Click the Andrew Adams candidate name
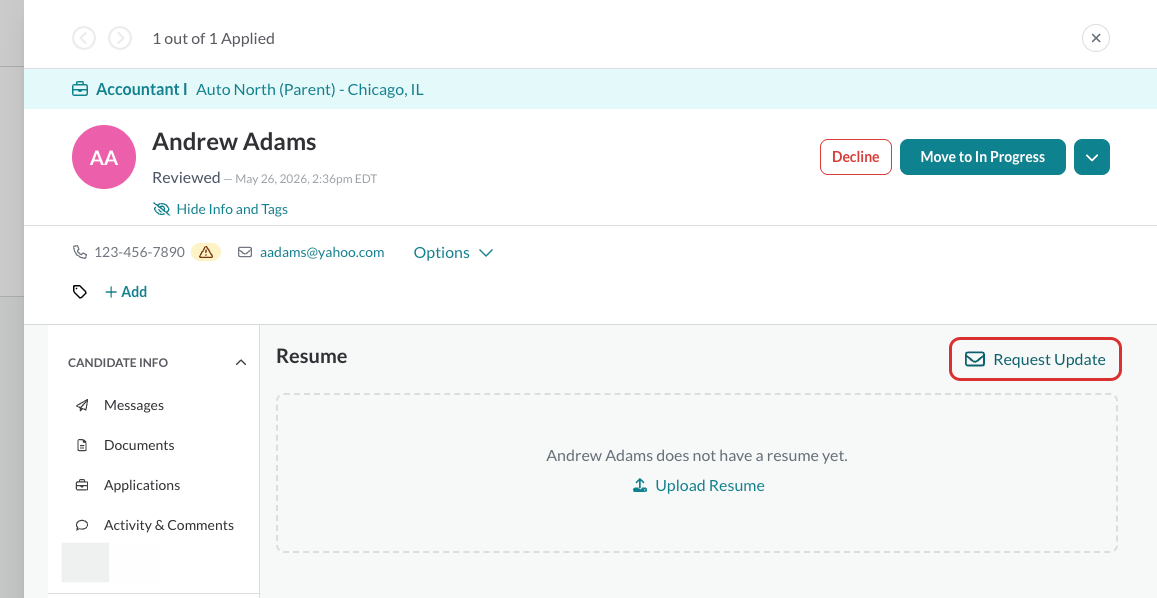Screen dimensions: 1157x598 point(234,141)
